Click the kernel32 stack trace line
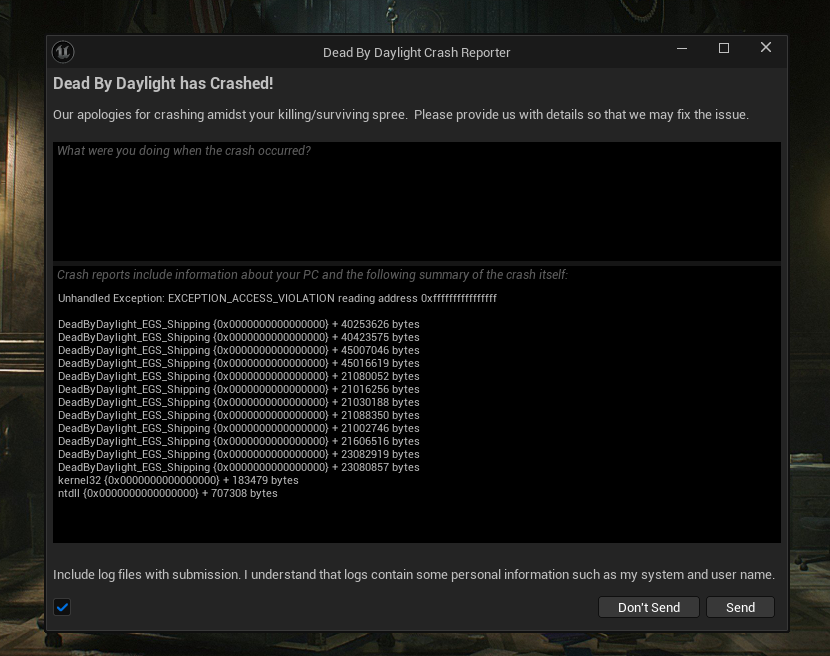 pos(178,480)
